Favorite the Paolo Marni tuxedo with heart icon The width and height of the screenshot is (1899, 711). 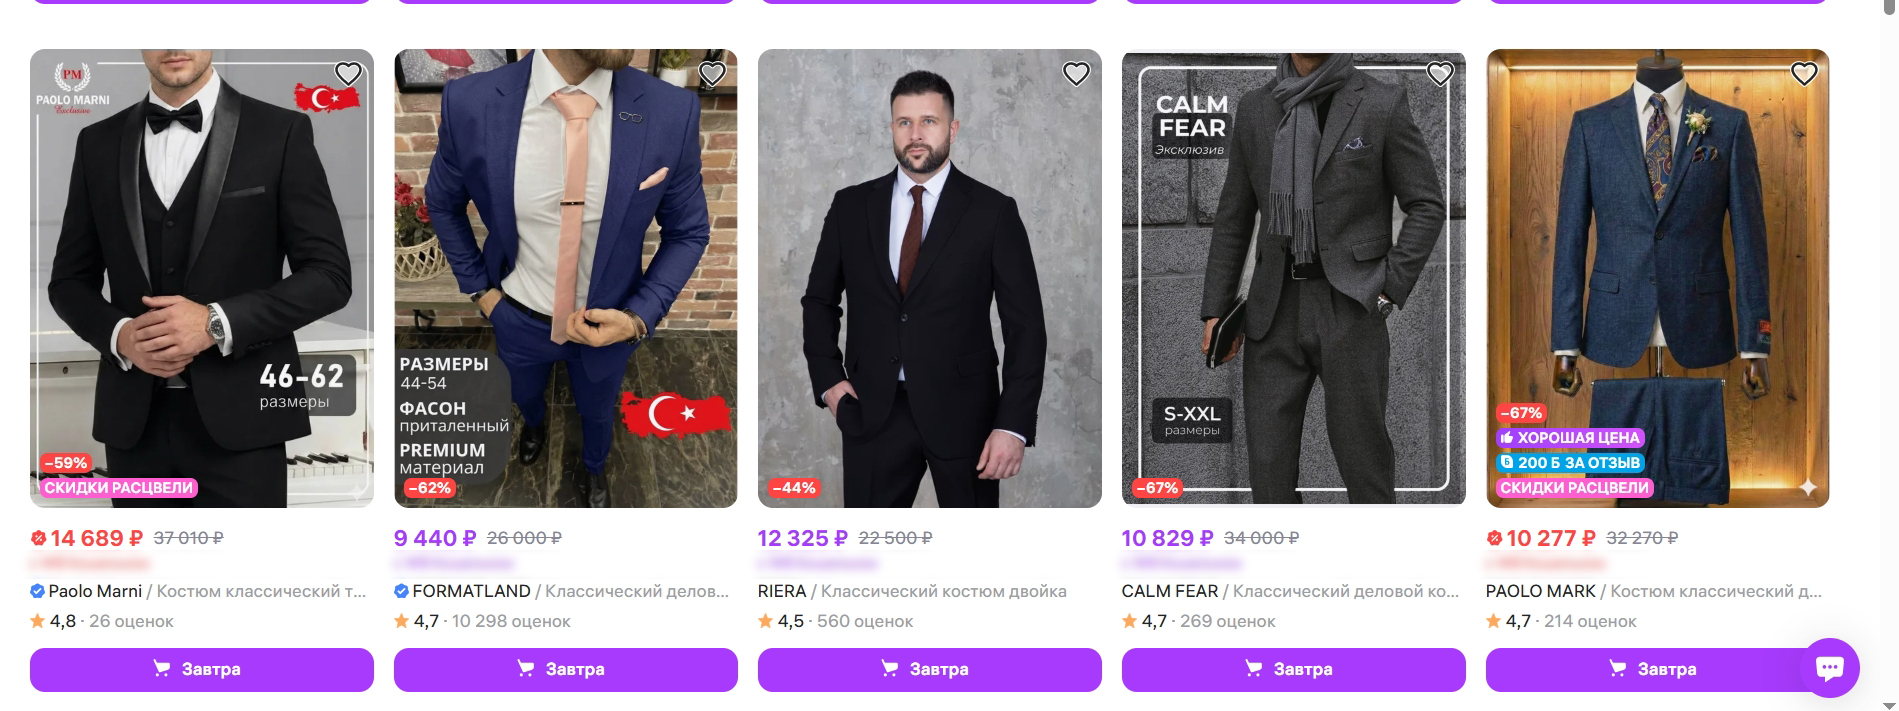pyautogui.click(x=348, y=74)
